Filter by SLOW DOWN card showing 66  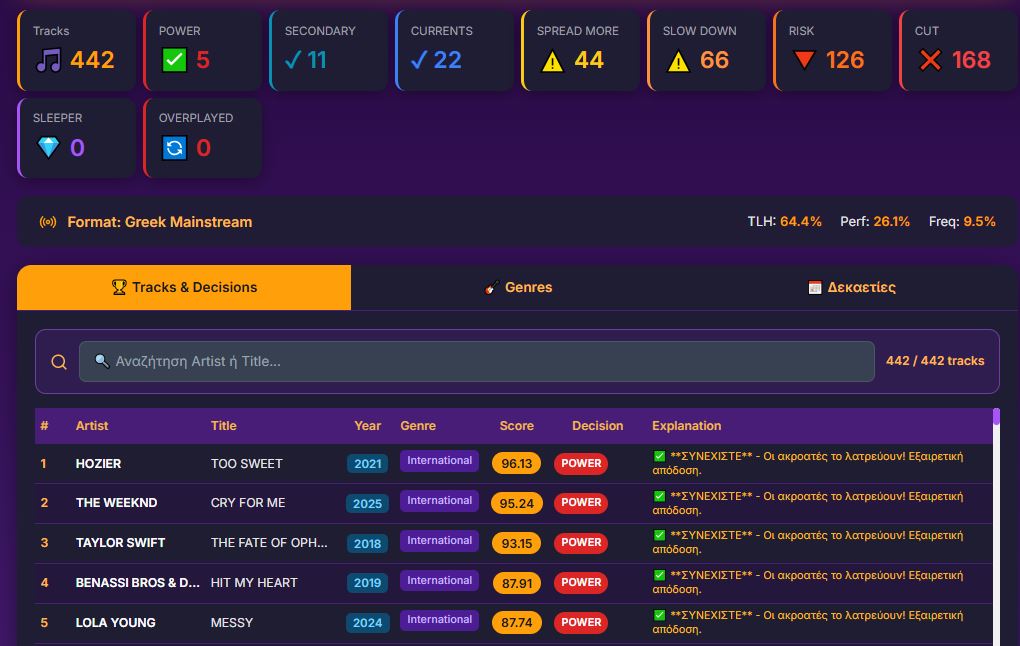[707, 50]
